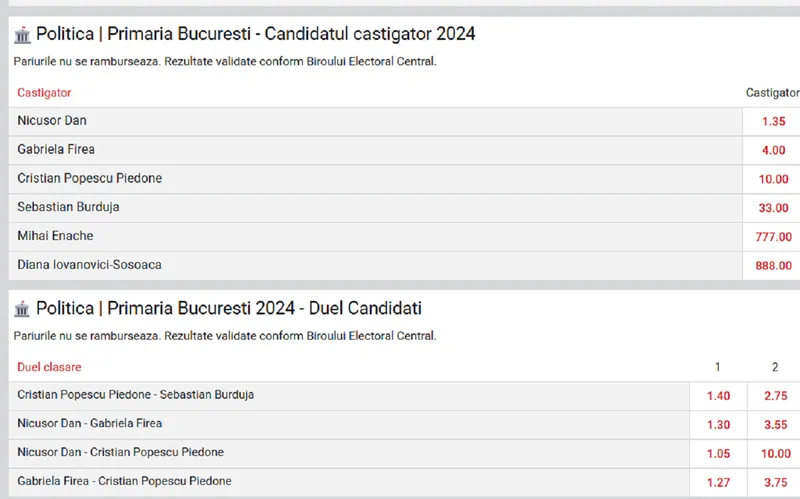
Task: Select odds 4.00 for Gabriela Firea
Action: coord(771,151)
